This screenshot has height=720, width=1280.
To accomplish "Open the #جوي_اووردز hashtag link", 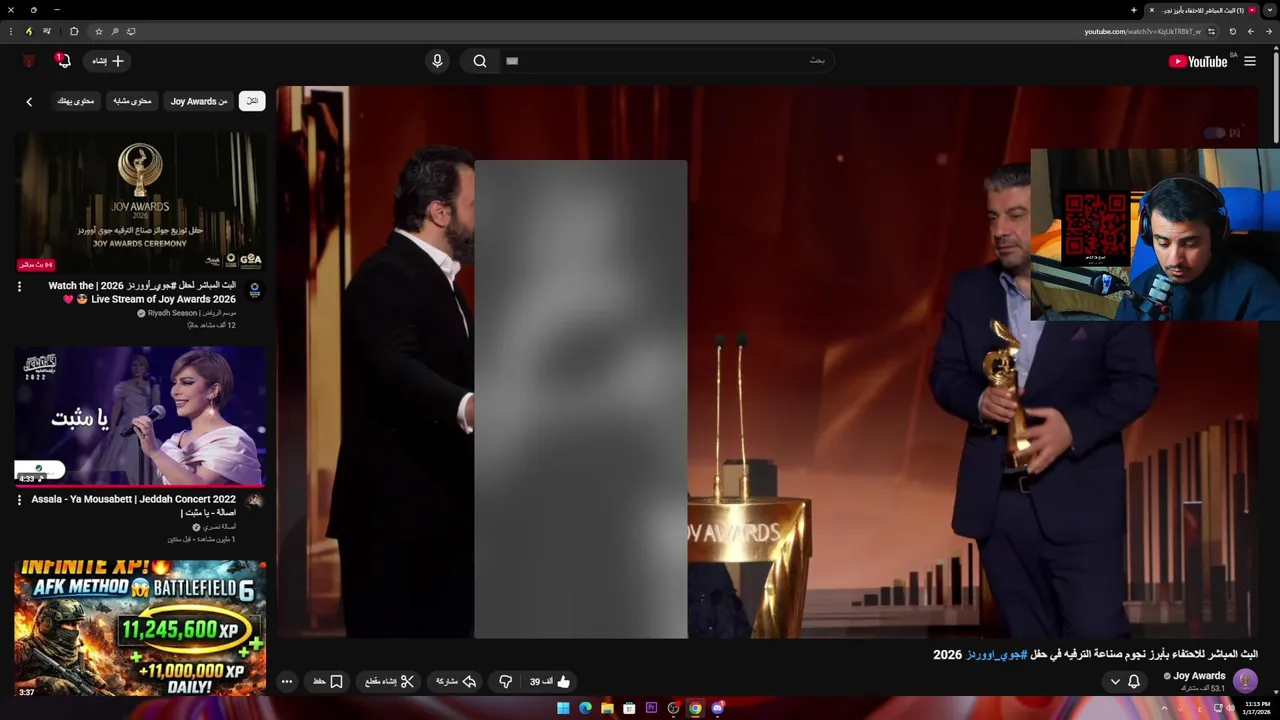I will 996,654.
